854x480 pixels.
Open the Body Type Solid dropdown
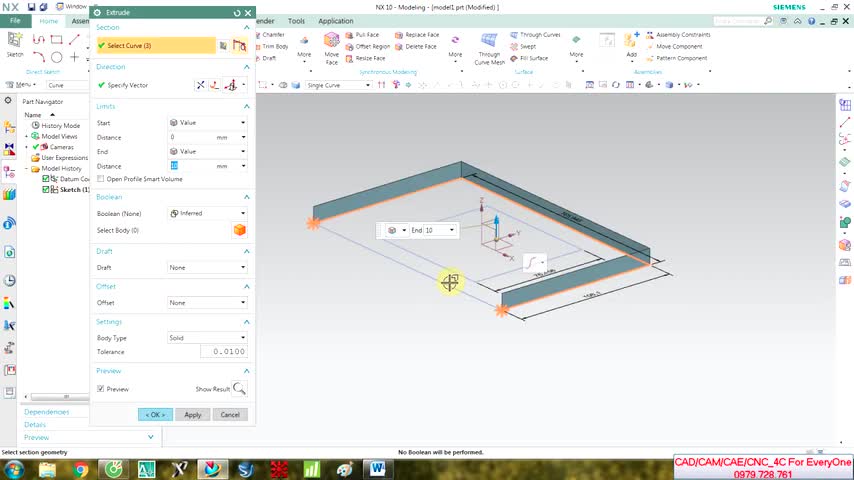(208, 338)
